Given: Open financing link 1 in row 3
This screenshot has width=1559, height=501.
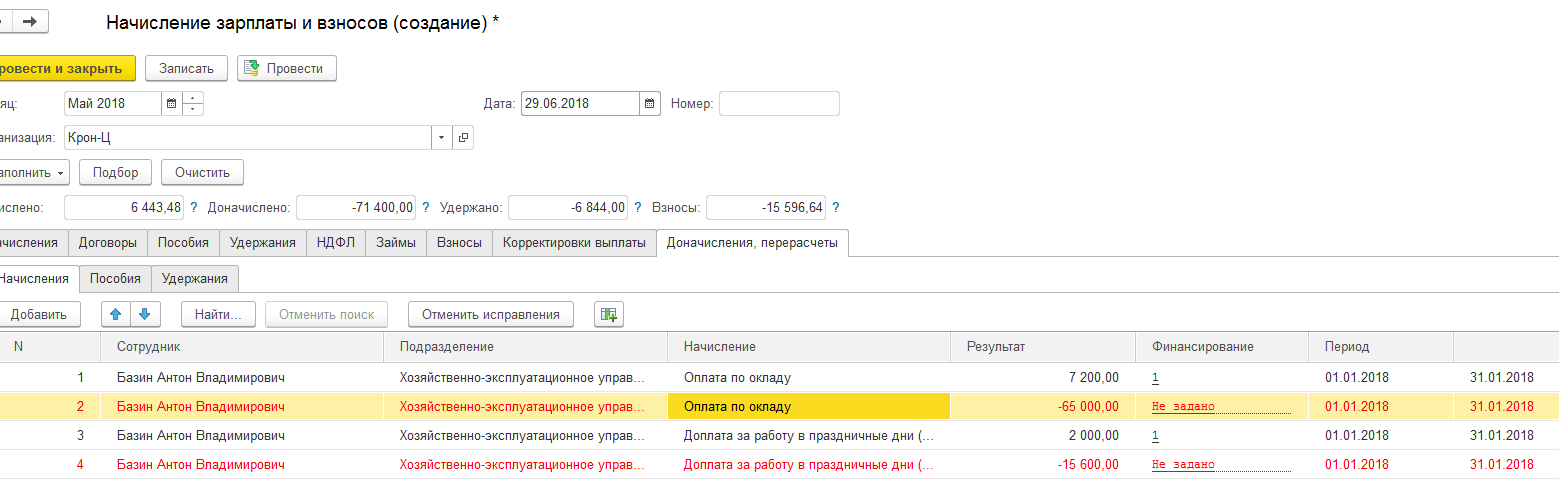Looking at the screenshot, I should pos(1155,436).
